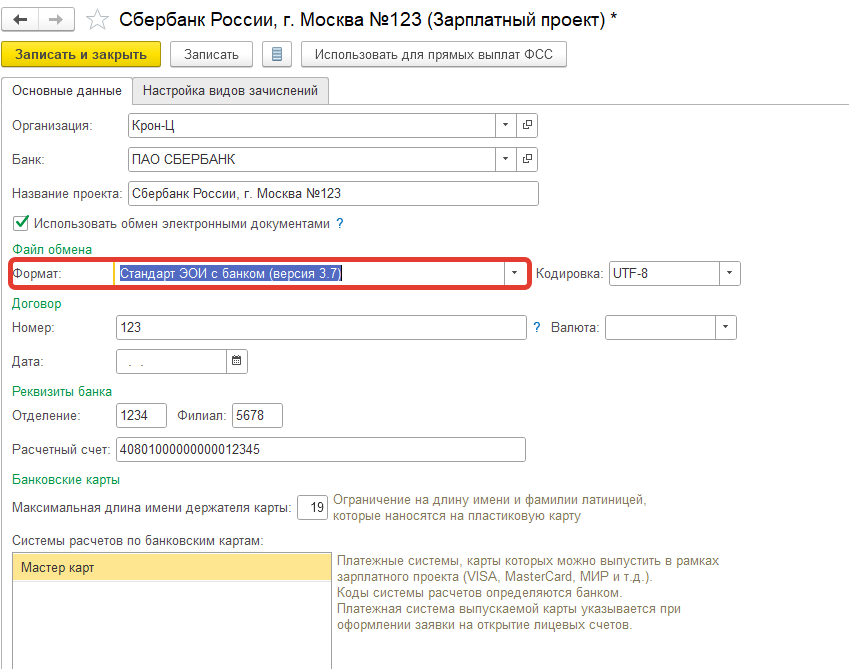The width and height of the screenshot is (849, 669).
Task: Open Организация record with open-form icon
Action: (527, 125)
